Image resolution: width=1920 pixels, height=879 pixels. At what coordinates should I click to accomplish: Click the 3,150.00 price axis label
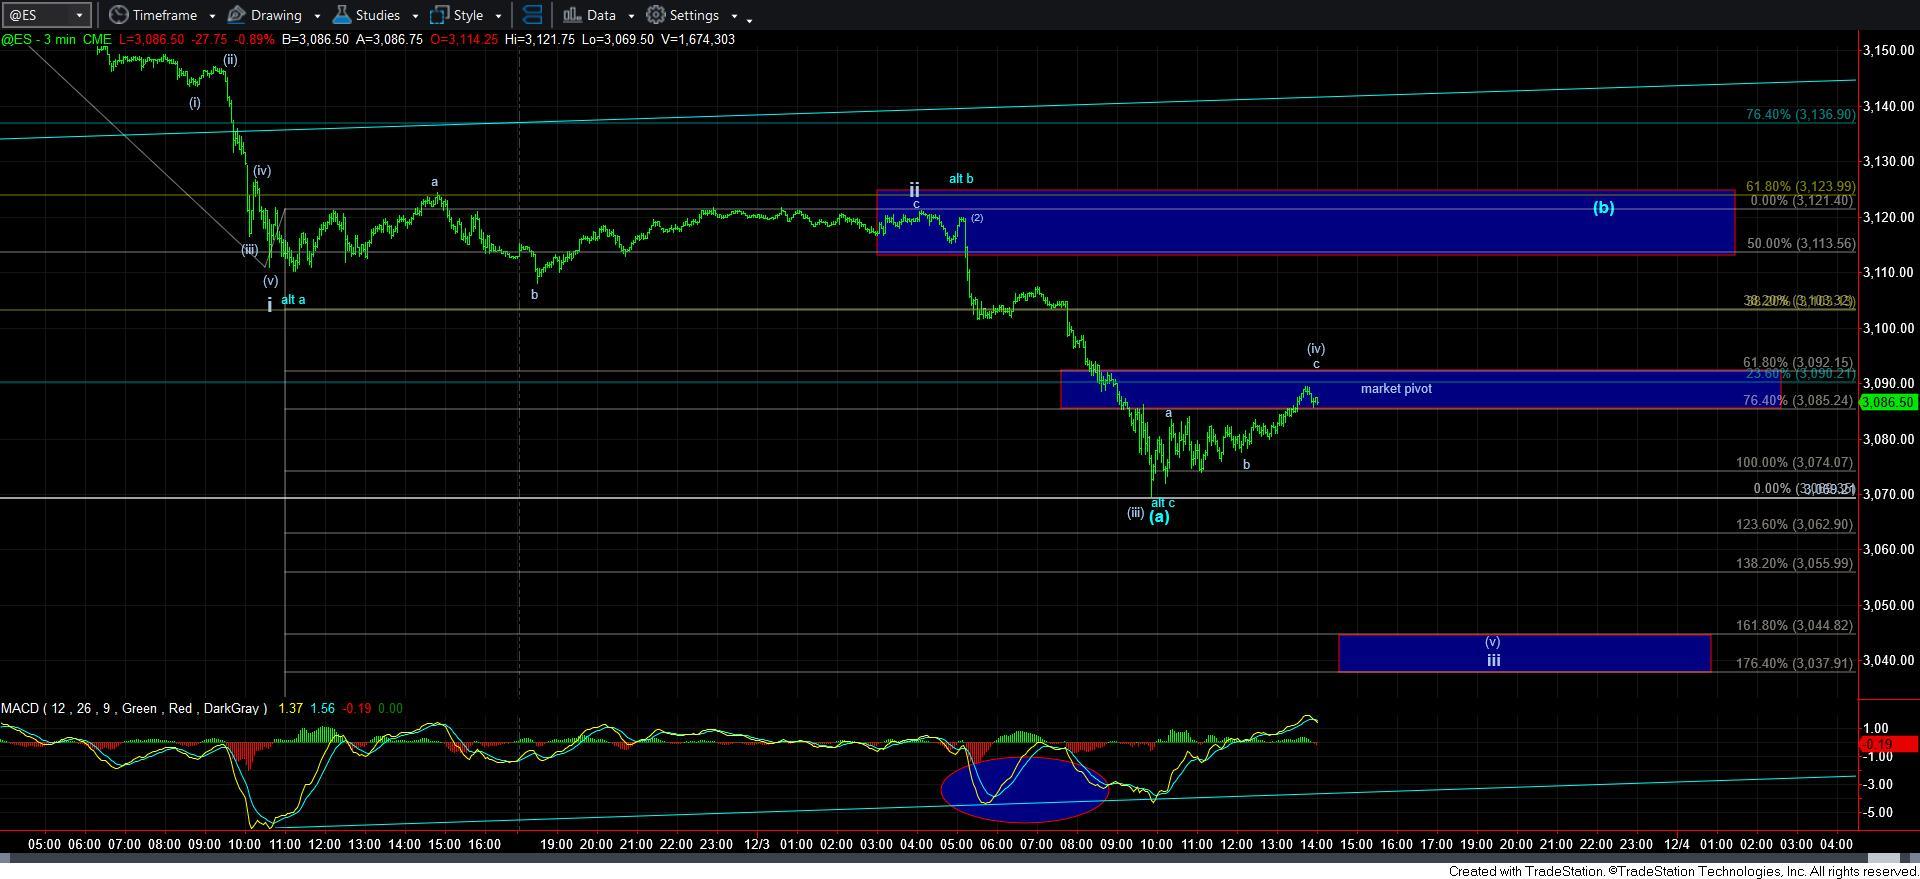click(1887, 51)
